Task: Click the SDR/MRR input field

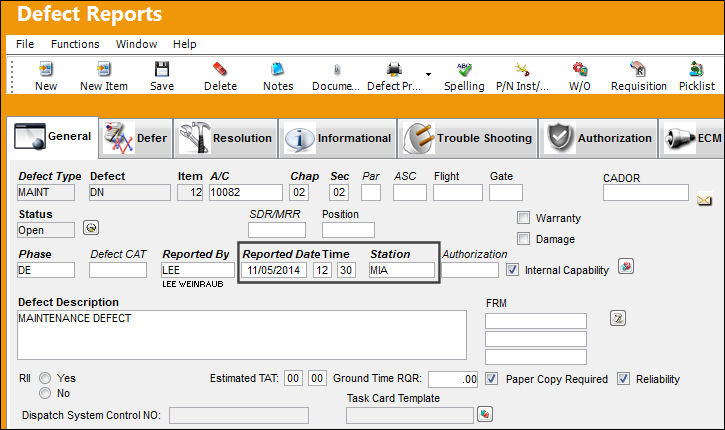Action: pyautogui.click(x=277, y=230)
